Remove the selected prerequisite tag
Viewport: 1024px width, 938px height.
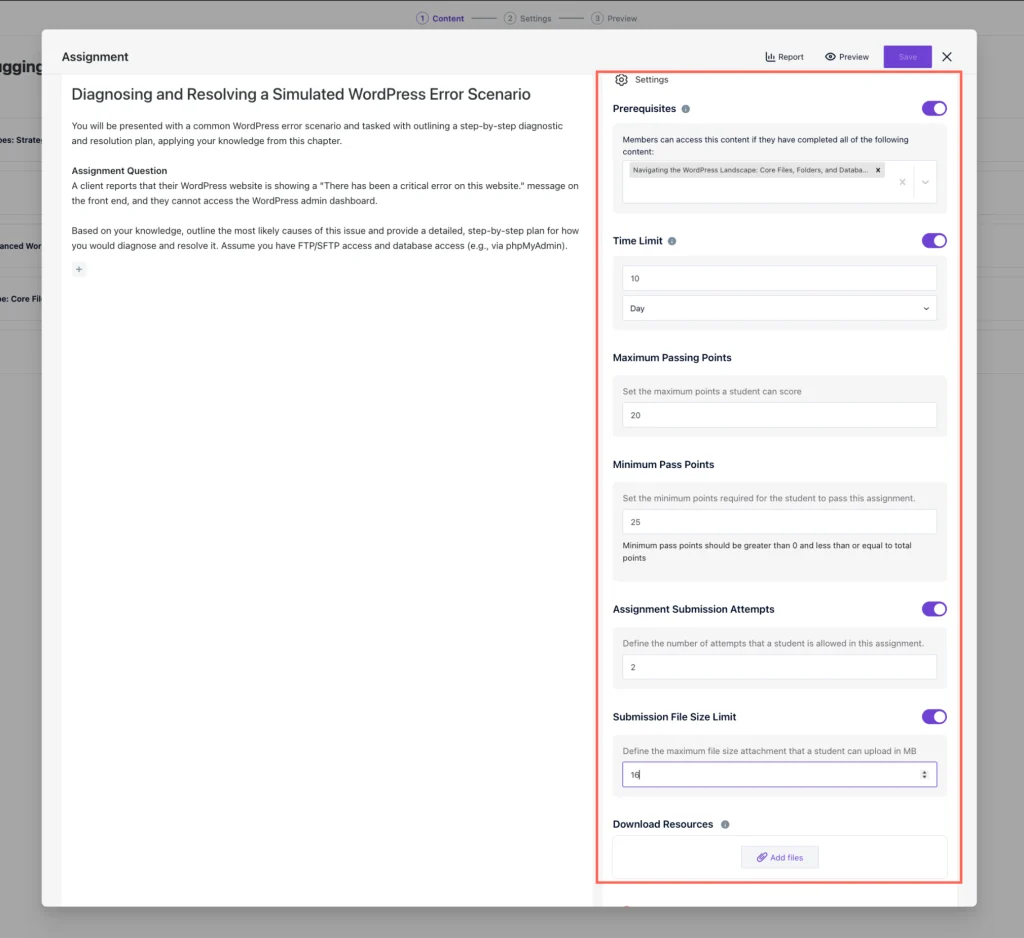(x=878, y=171)
